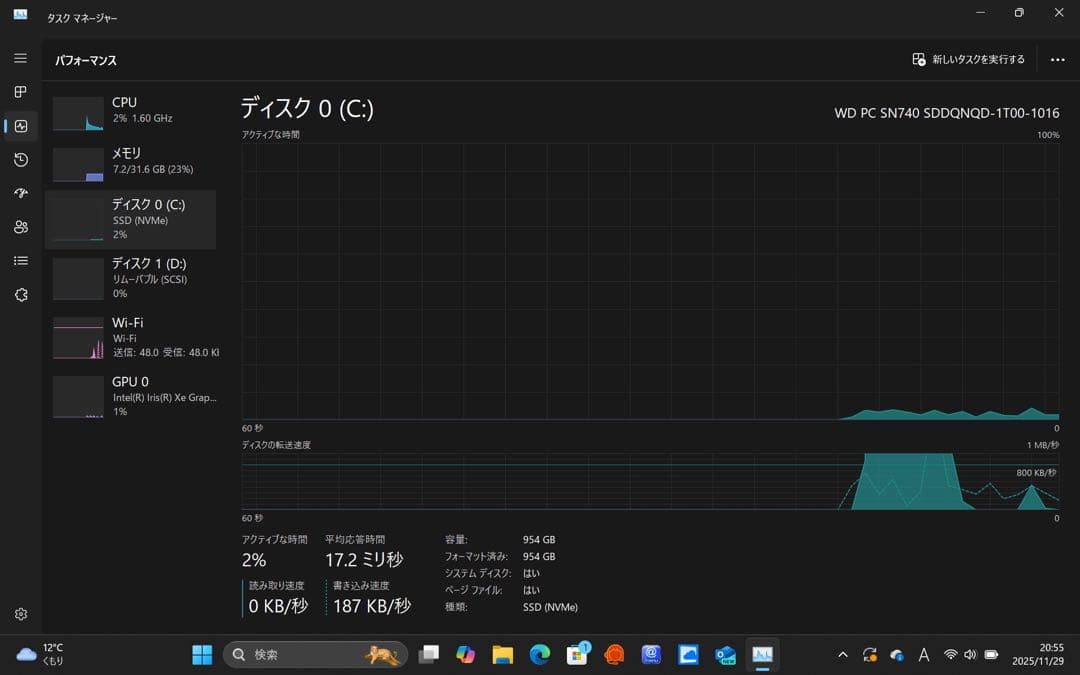The height and width of the screenshot is (675, 1080).
Task: Open the Services page
Action: (20, 294)
